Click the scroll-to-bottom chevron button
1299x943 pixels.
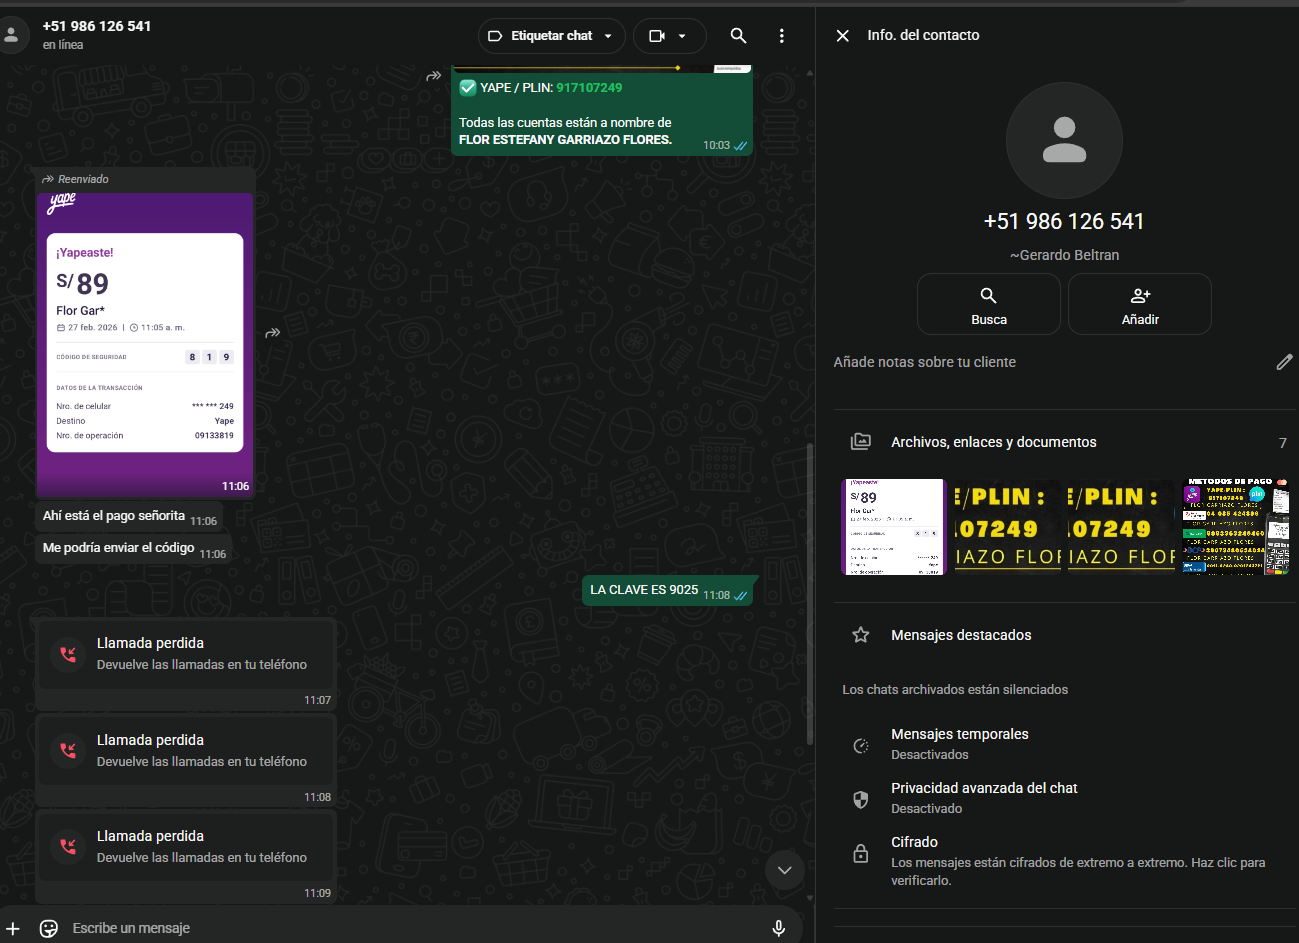click(x=784, y=870)
